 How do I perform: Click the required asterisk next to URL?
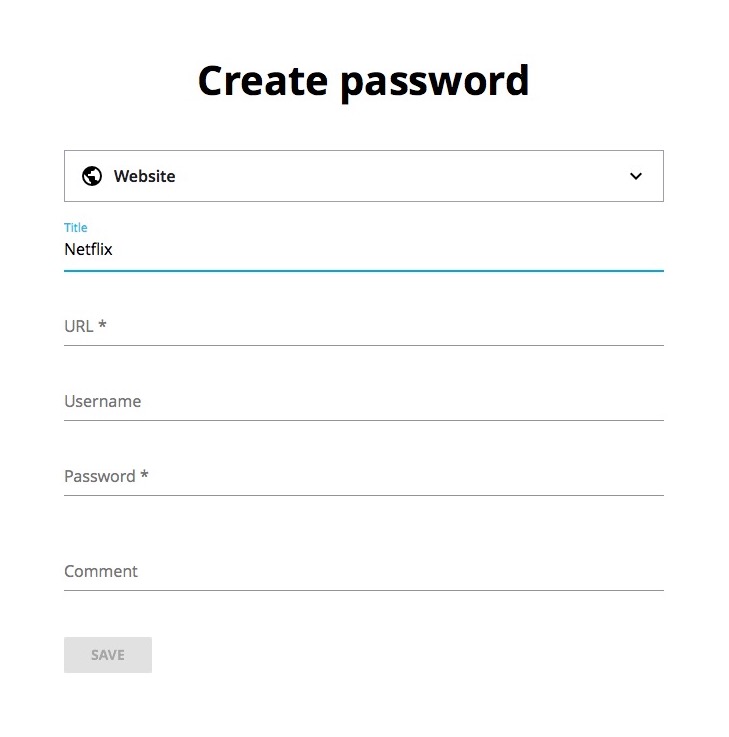click(102, 325)
